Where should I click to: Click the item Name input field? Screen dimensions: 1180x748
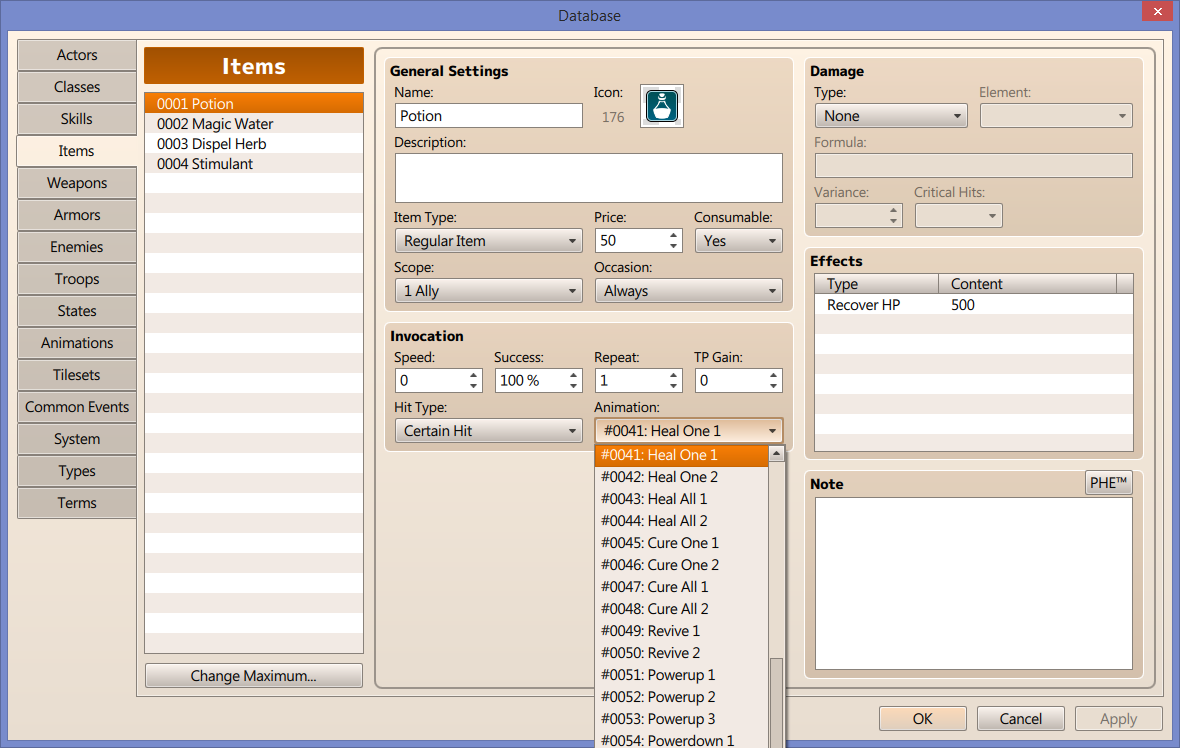point(488,116)
